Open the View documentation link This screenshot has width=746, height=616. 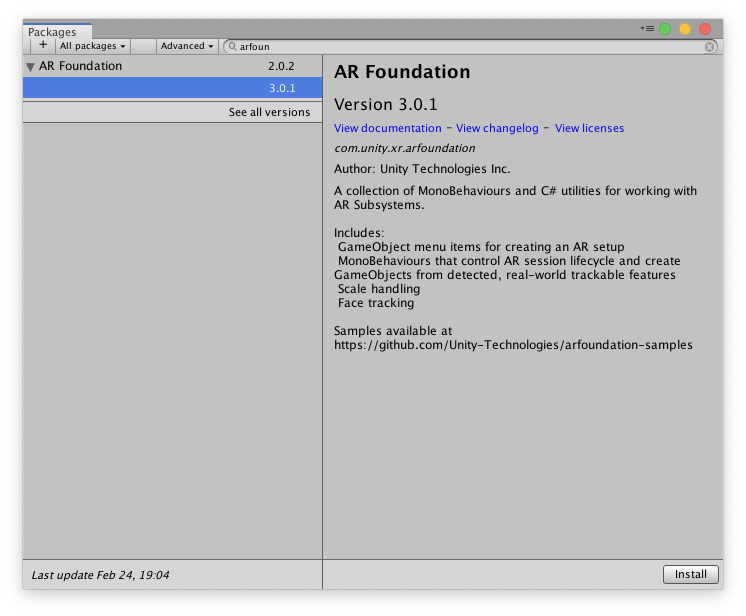click(387, 128)
